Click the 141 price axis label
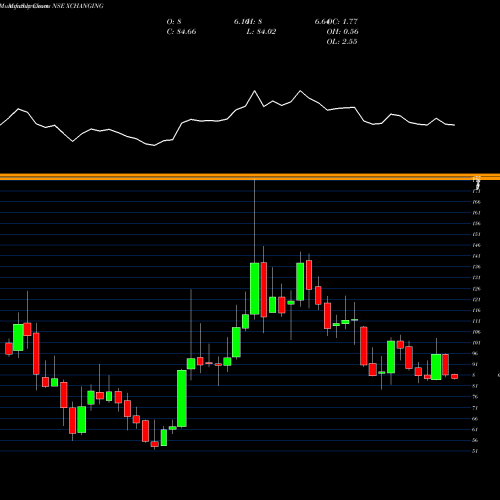 pos(477,256)
